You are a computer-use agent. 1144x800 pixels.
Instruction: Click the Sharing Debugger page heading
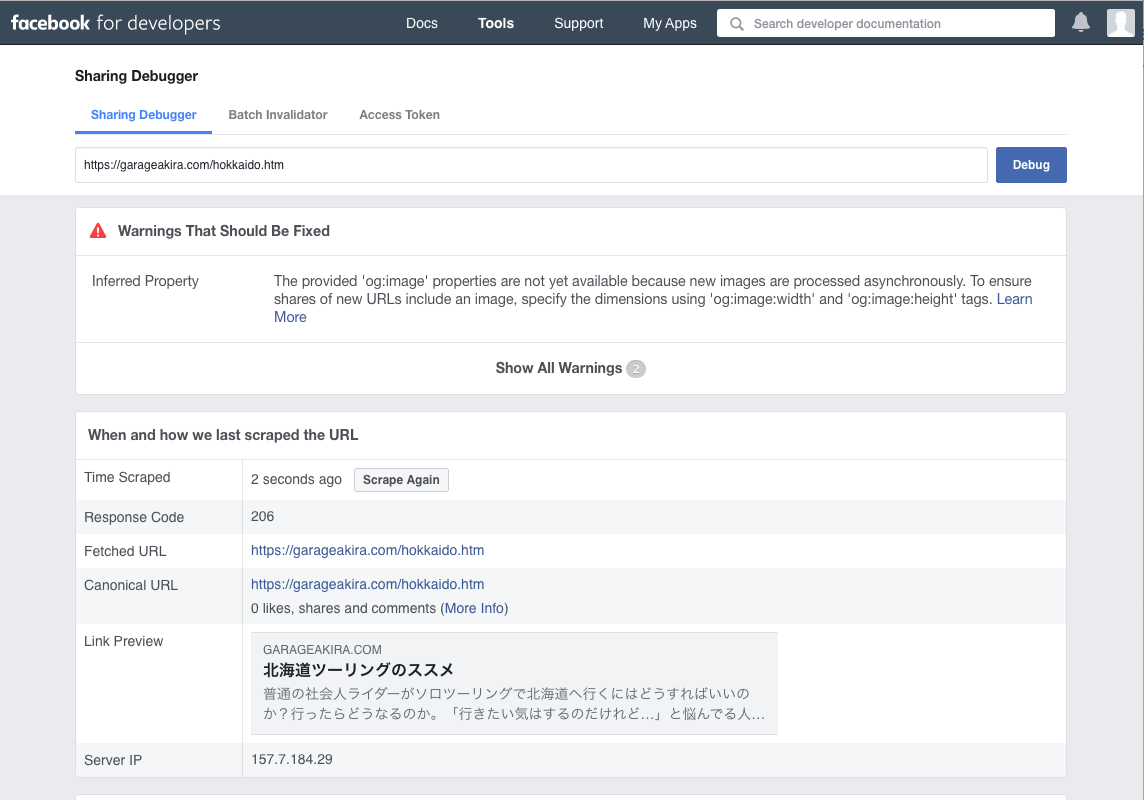pyautogui.click(x=136, y=76)
